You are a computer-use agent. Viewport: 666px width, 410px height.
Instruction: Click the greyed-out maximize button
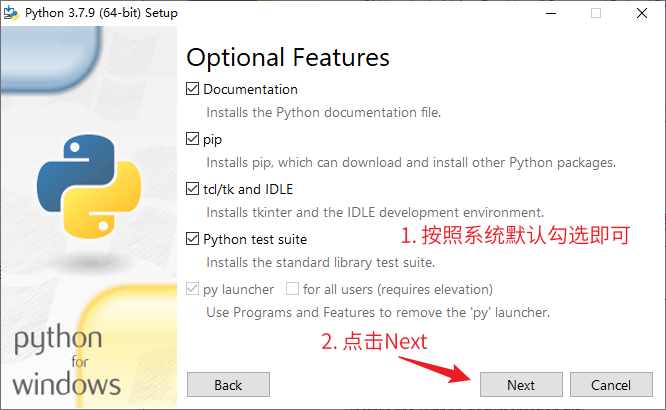[x=596, y=13]
